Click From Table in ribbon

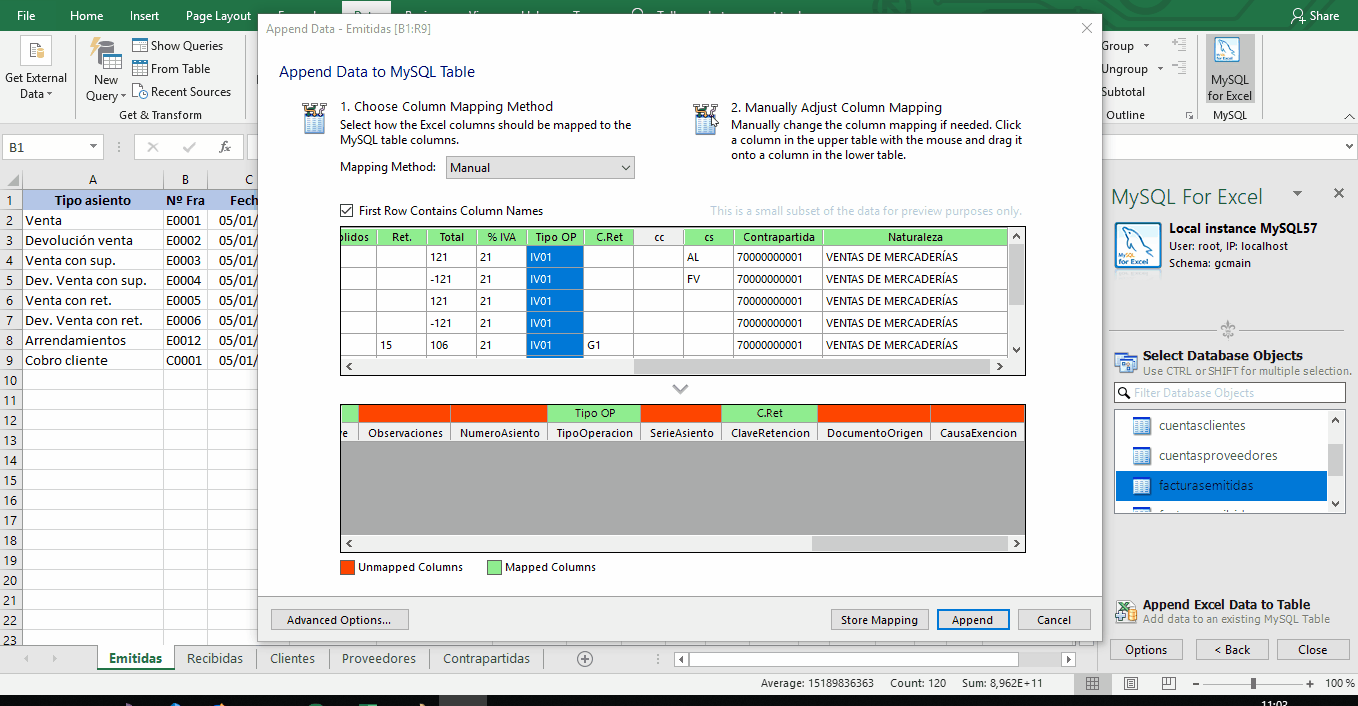171,69
